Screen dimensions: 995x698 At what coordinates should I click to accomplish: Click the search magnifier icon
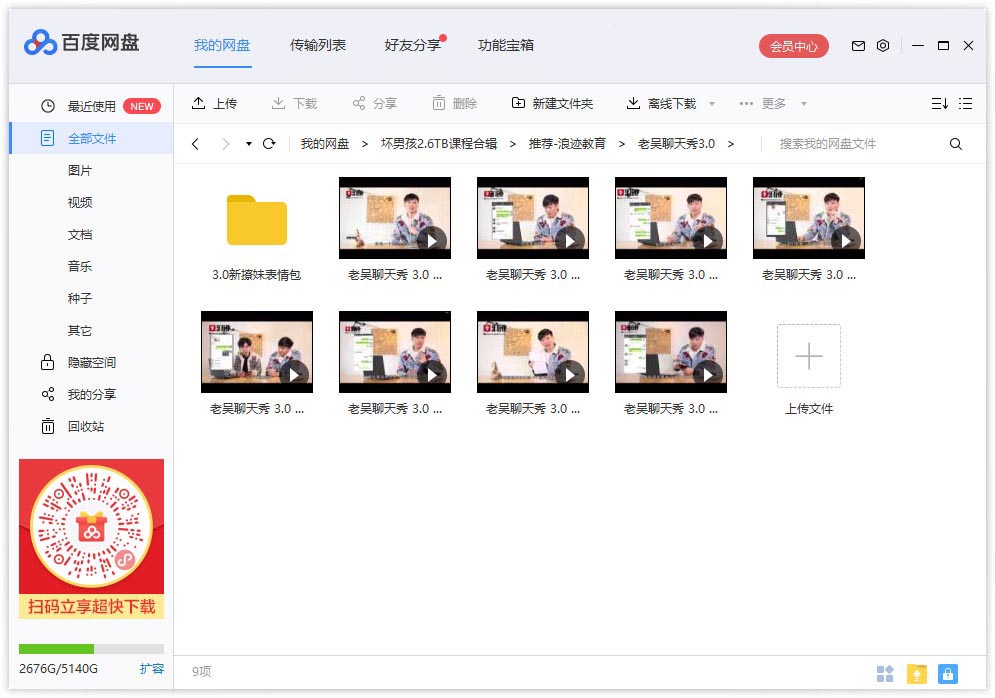click(956, 144)
